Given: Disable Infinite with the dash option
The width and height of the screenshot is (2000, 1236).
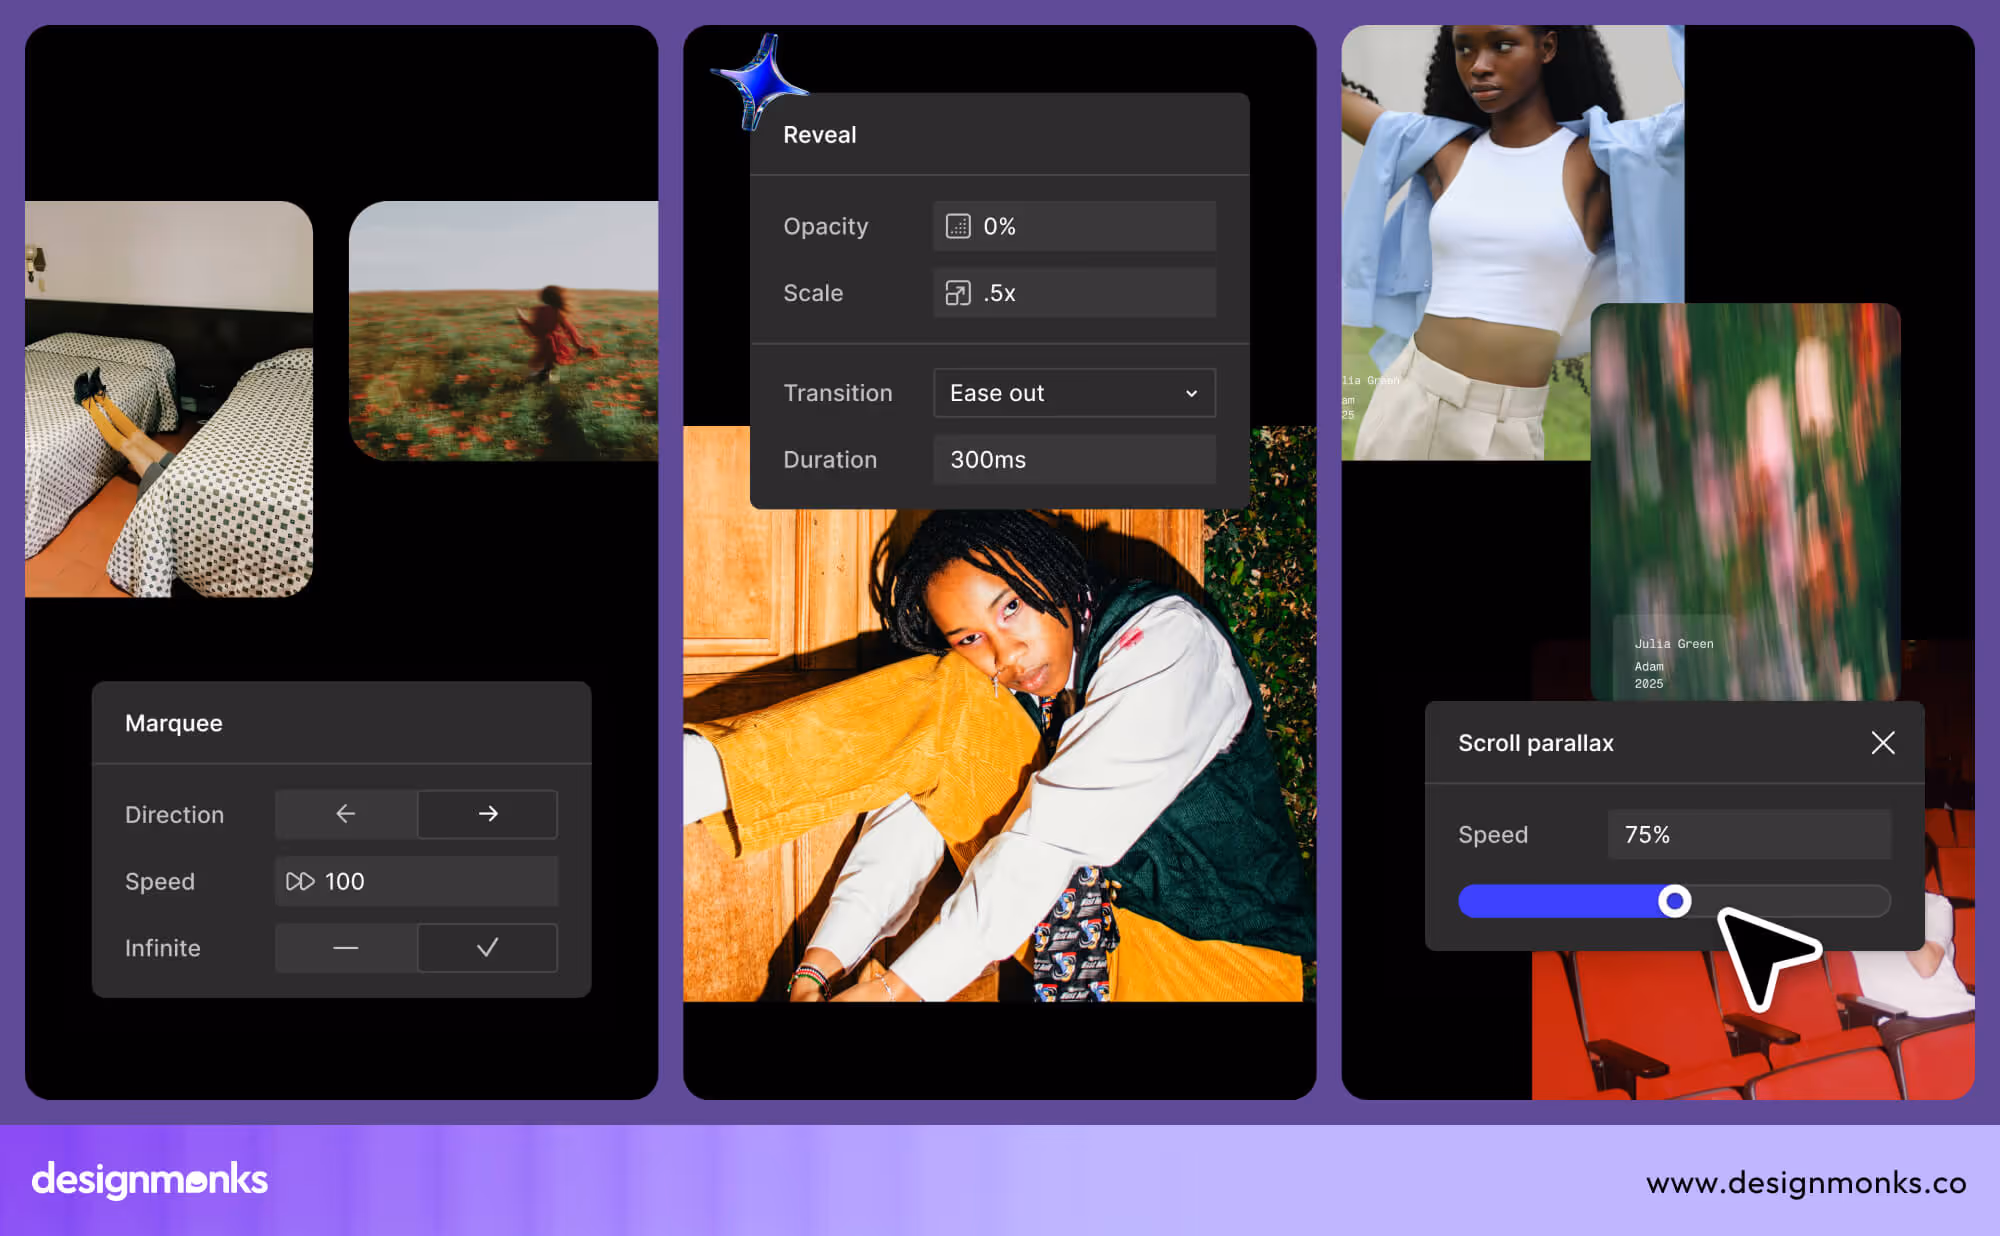Looking at the screenshot, I should tap(346, 948).
